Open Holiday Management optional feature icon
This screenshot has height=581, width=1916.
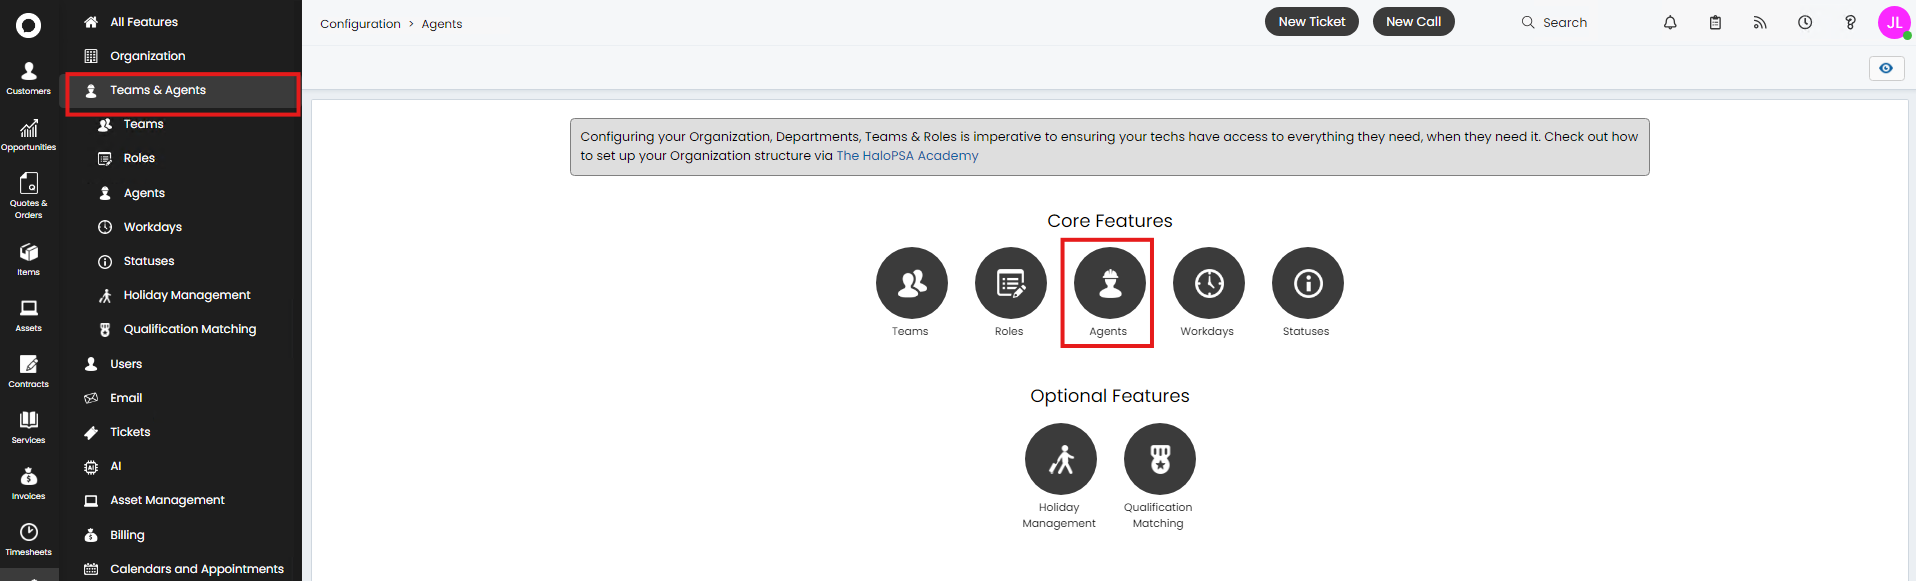[1060, 460]
